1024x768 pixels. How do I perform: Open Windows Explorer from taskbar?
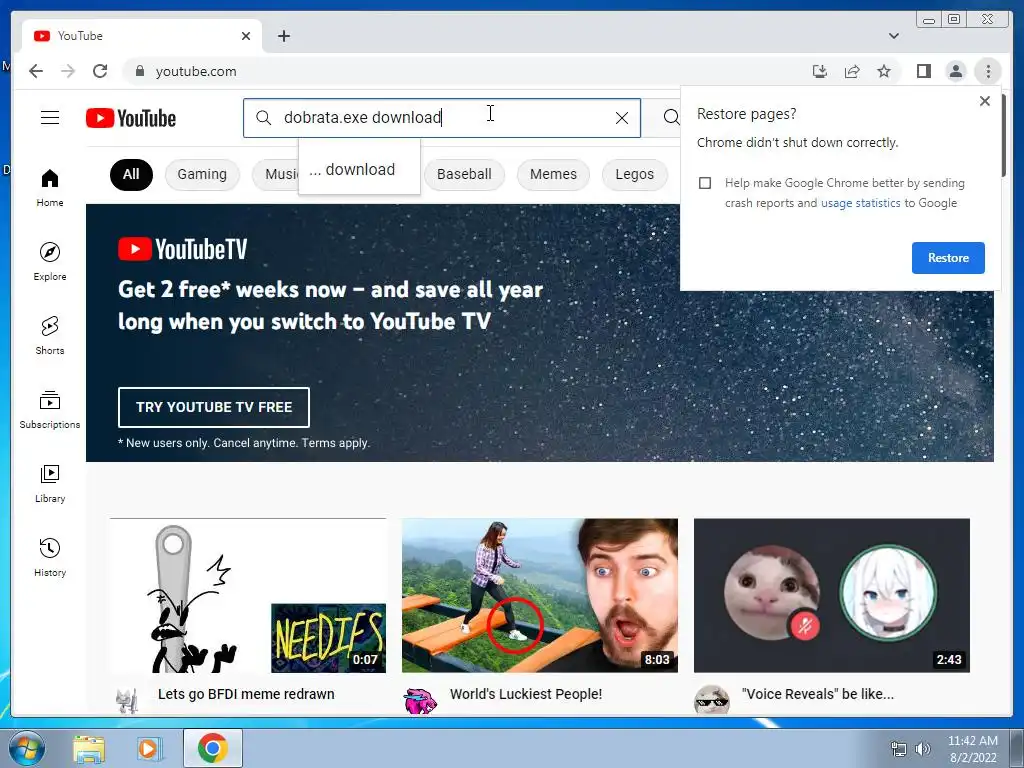(88, 749)
